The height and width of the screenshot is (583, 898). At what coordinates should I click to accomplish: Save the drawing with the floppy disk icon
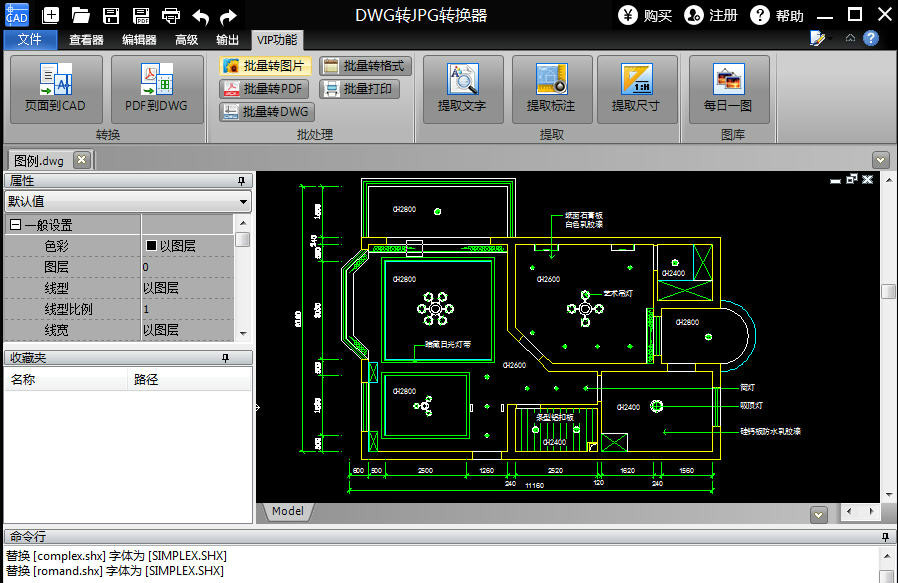(x=111, y=15)
